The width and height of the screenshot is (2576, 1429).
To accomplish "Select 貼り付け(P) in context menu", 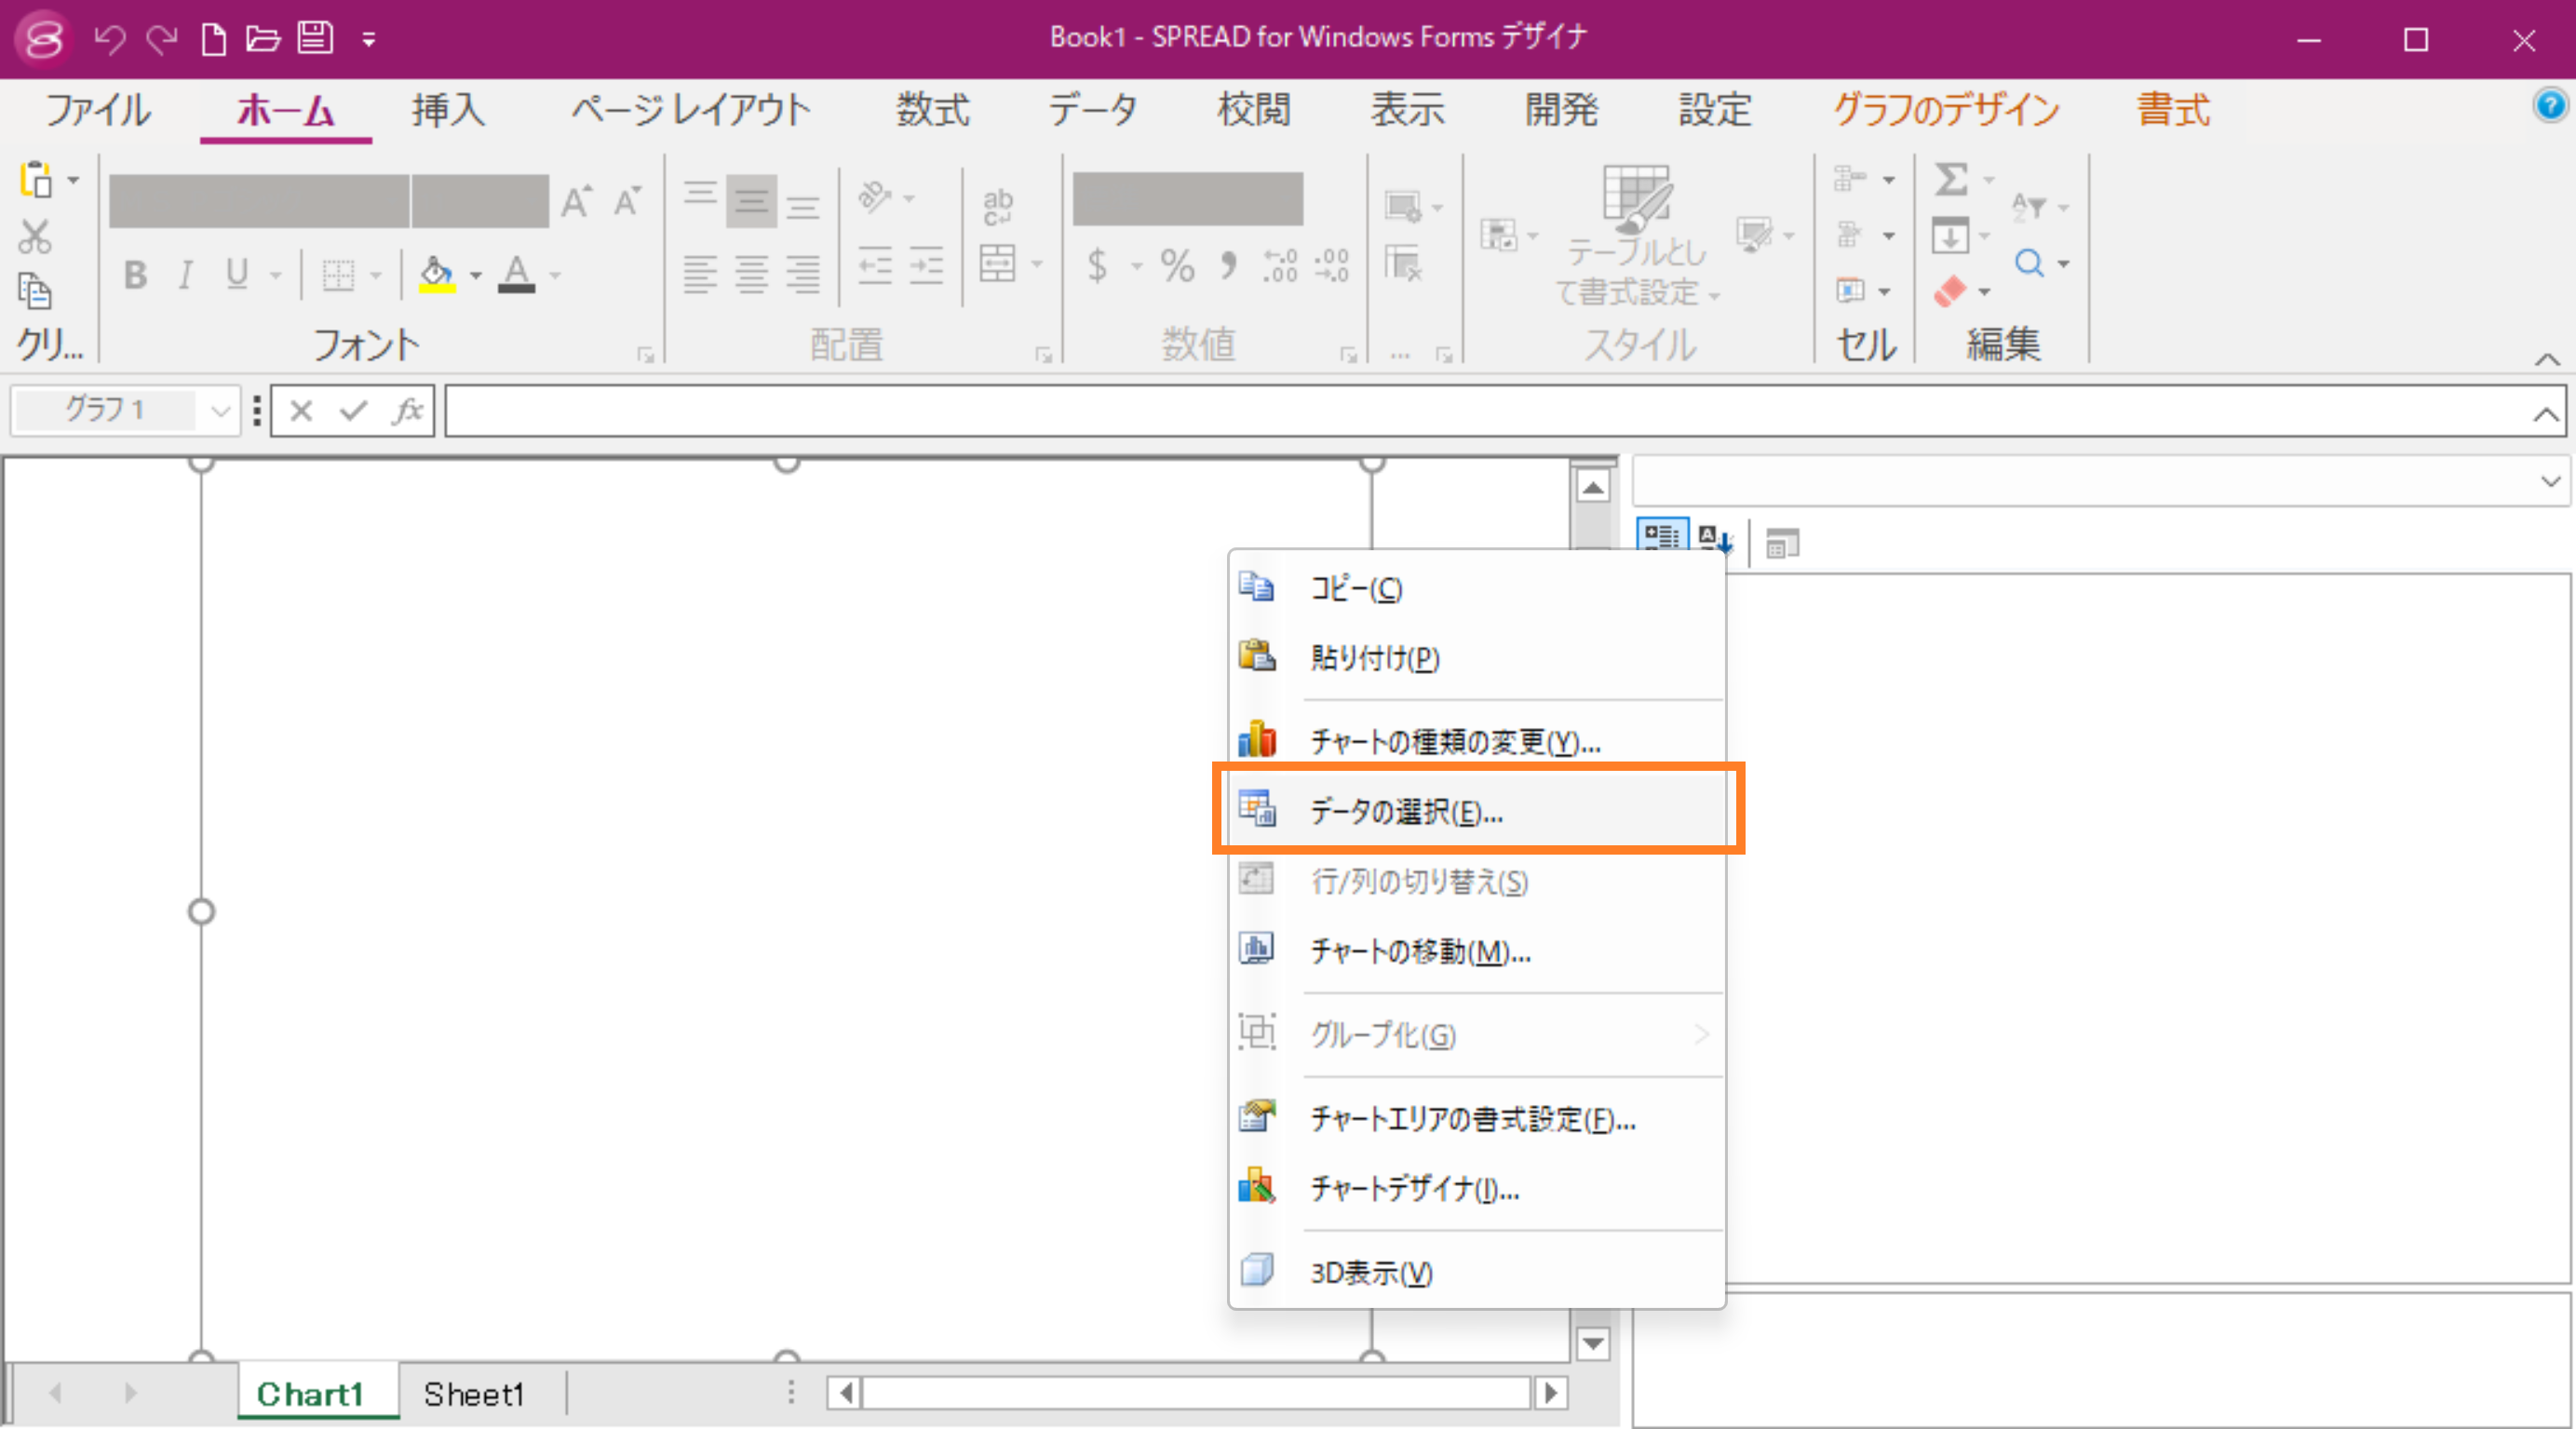I will (x=1478, y=657).
